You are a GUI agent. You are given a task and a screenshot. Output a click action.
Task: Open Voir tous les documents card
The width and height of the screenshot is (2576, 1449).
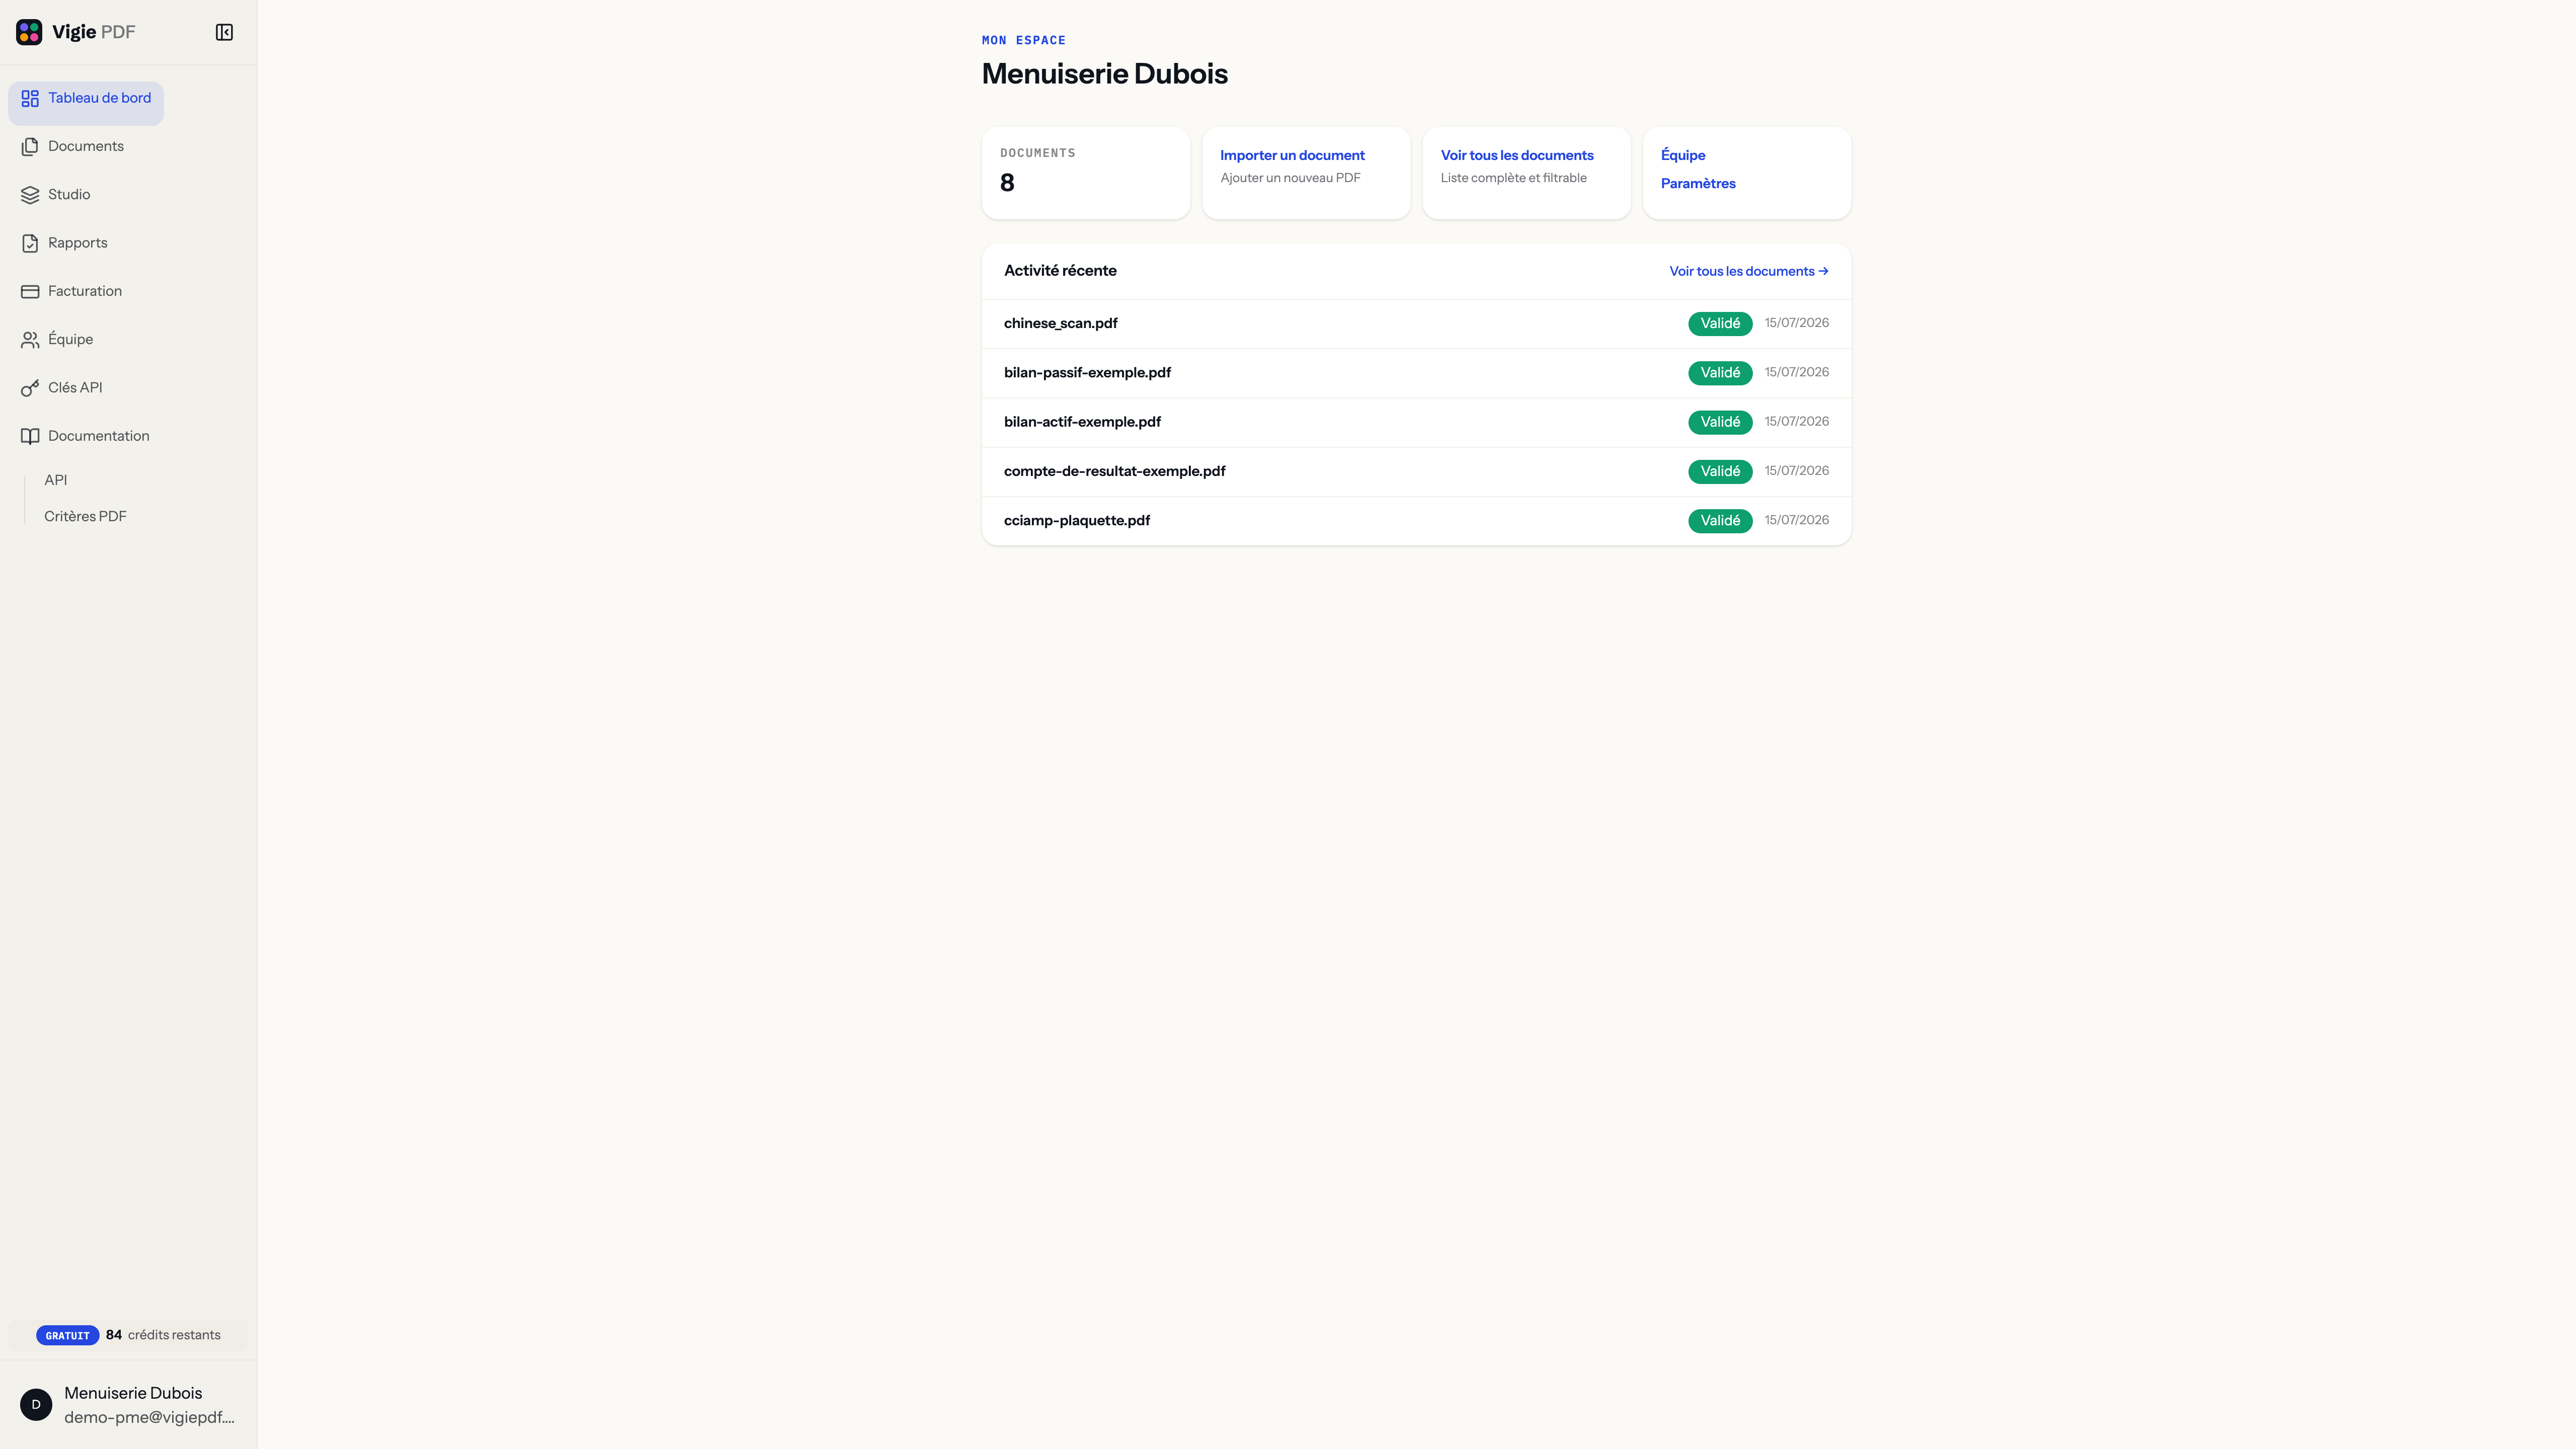[x=1526, y=173]
